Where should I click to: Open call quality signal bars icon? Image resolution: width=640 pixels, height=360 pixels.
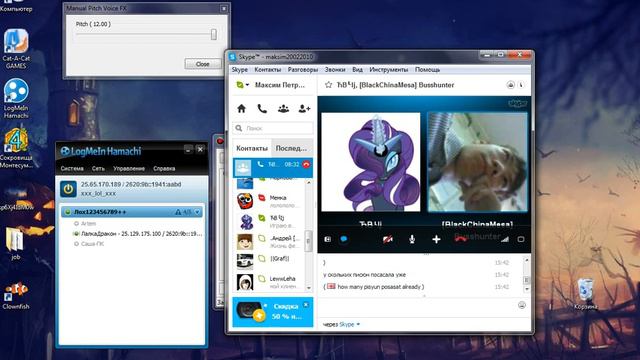505,239
